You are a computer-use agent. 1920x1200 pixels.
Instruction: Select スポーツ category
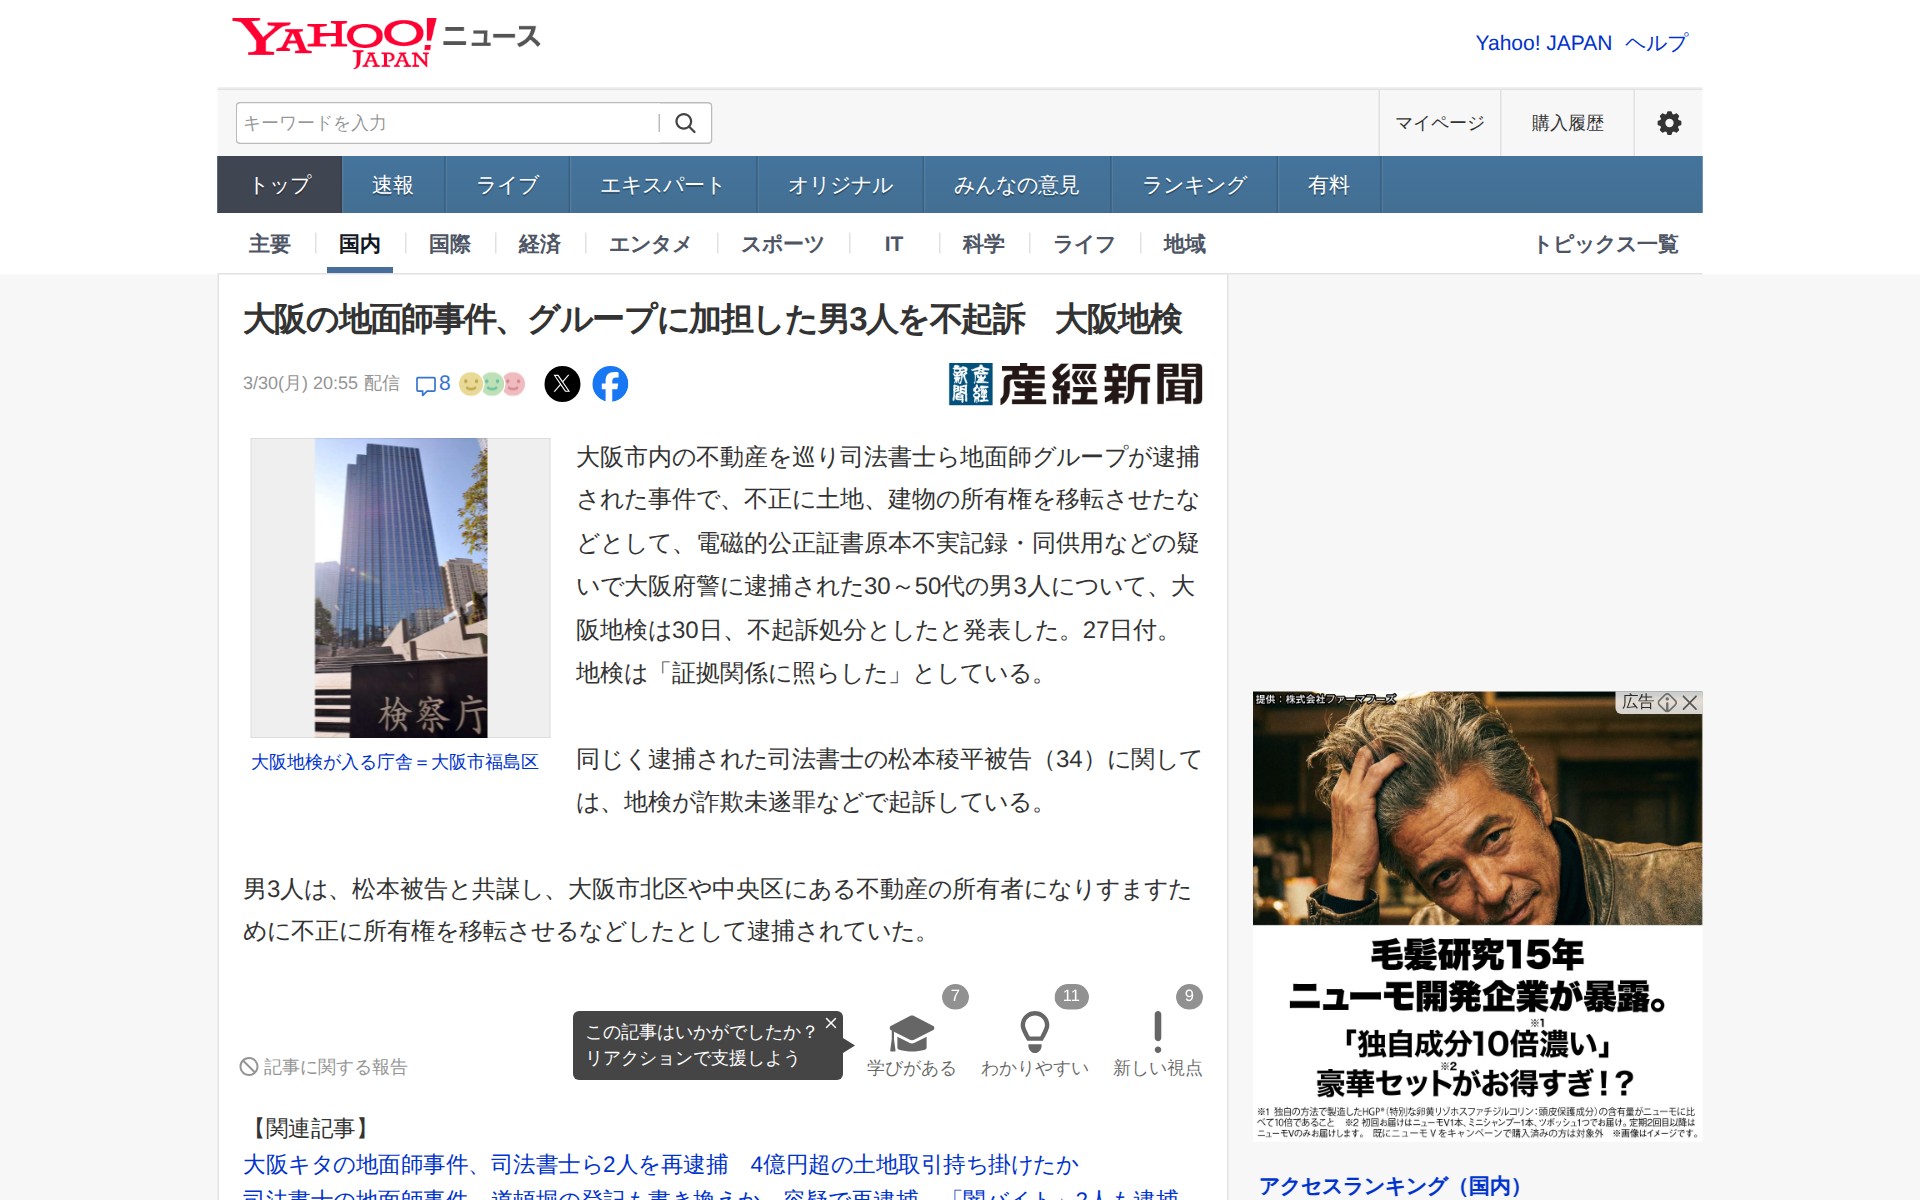point(782,244)
